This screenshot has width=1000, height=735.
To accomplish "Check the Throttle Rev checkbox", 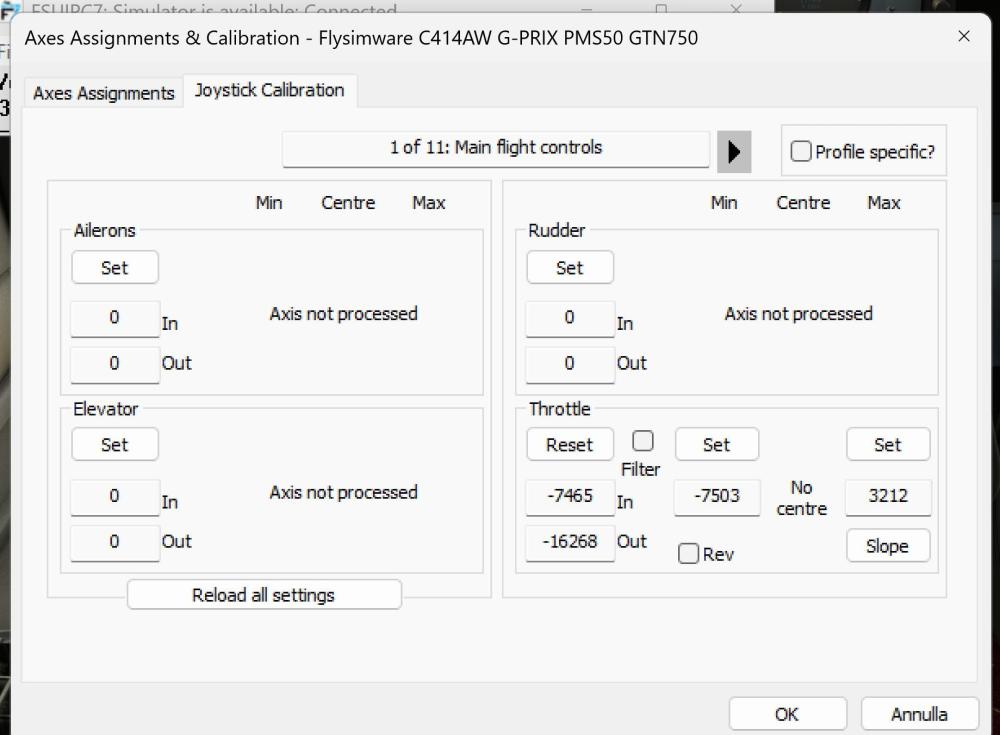I will (689, 554).
